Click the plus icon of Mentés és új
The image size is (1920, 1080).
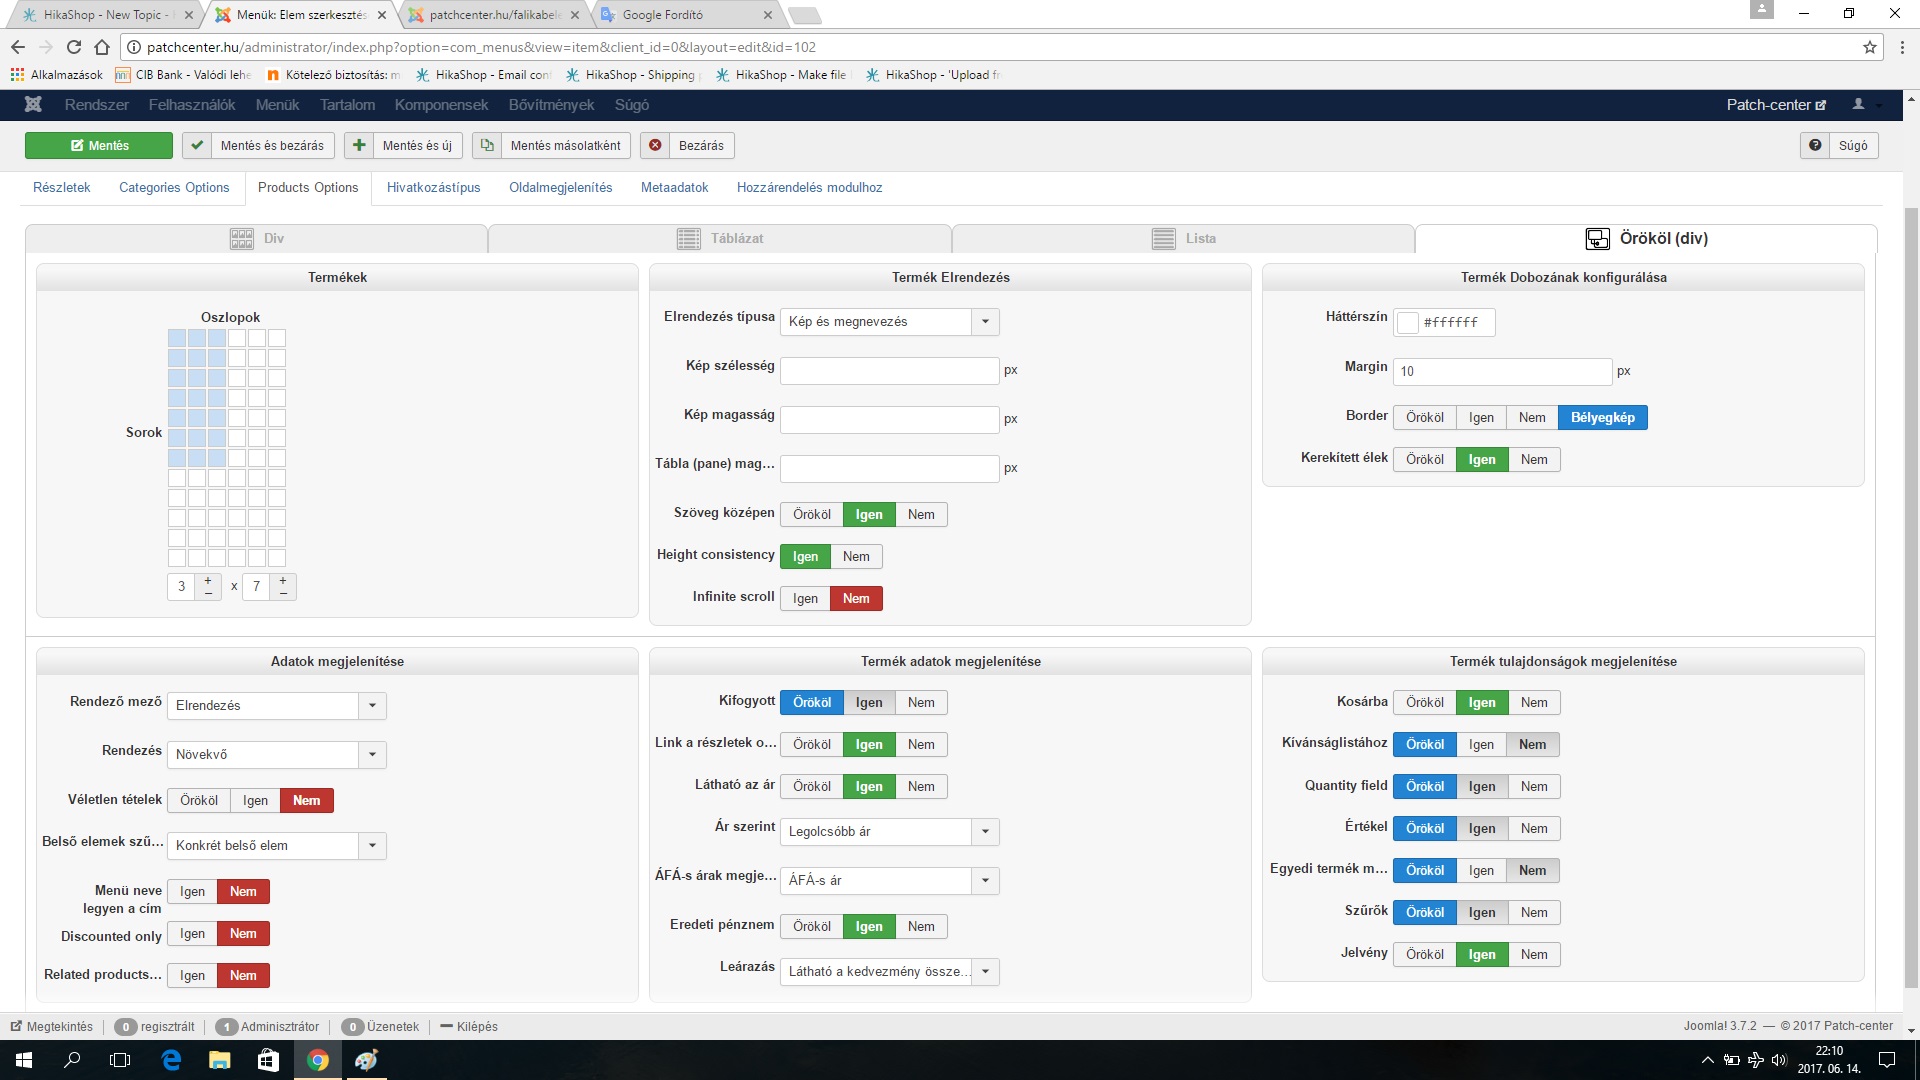(x=359, y=145)
